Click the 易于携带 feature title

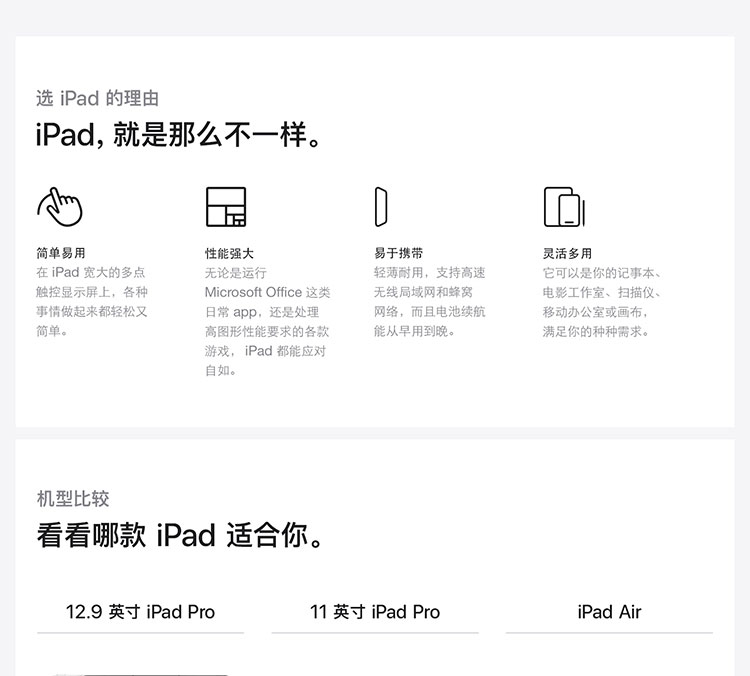tap(398, 253)
